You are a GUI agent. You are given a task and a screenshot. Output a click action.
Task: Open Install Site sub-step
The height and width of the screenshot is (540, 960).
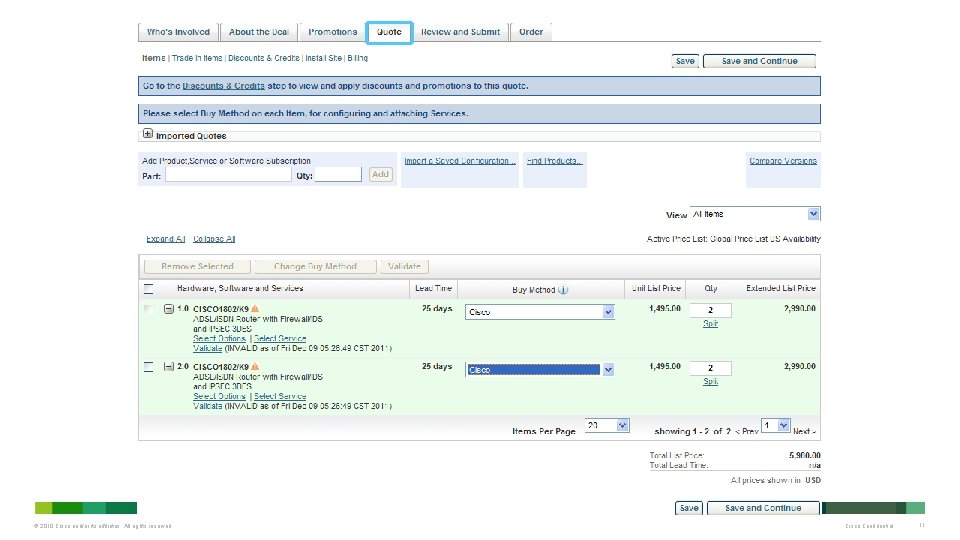tap(324, 58)
